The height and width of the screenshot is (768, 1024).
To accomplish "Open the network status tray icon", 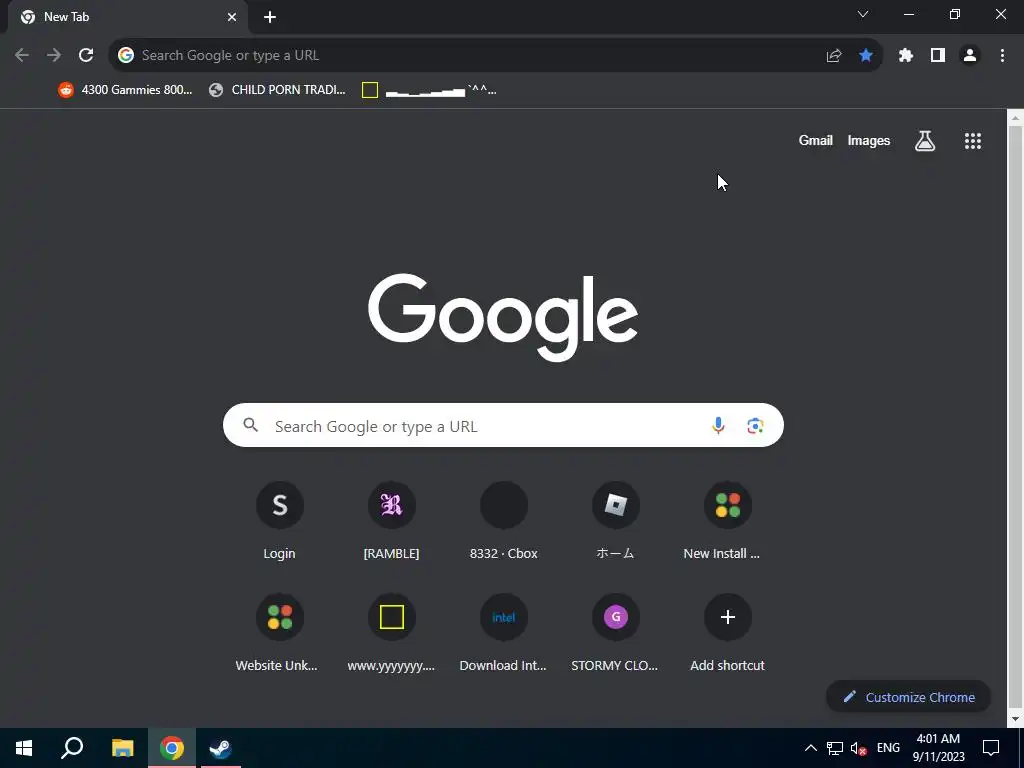I will tap(835, 748).
